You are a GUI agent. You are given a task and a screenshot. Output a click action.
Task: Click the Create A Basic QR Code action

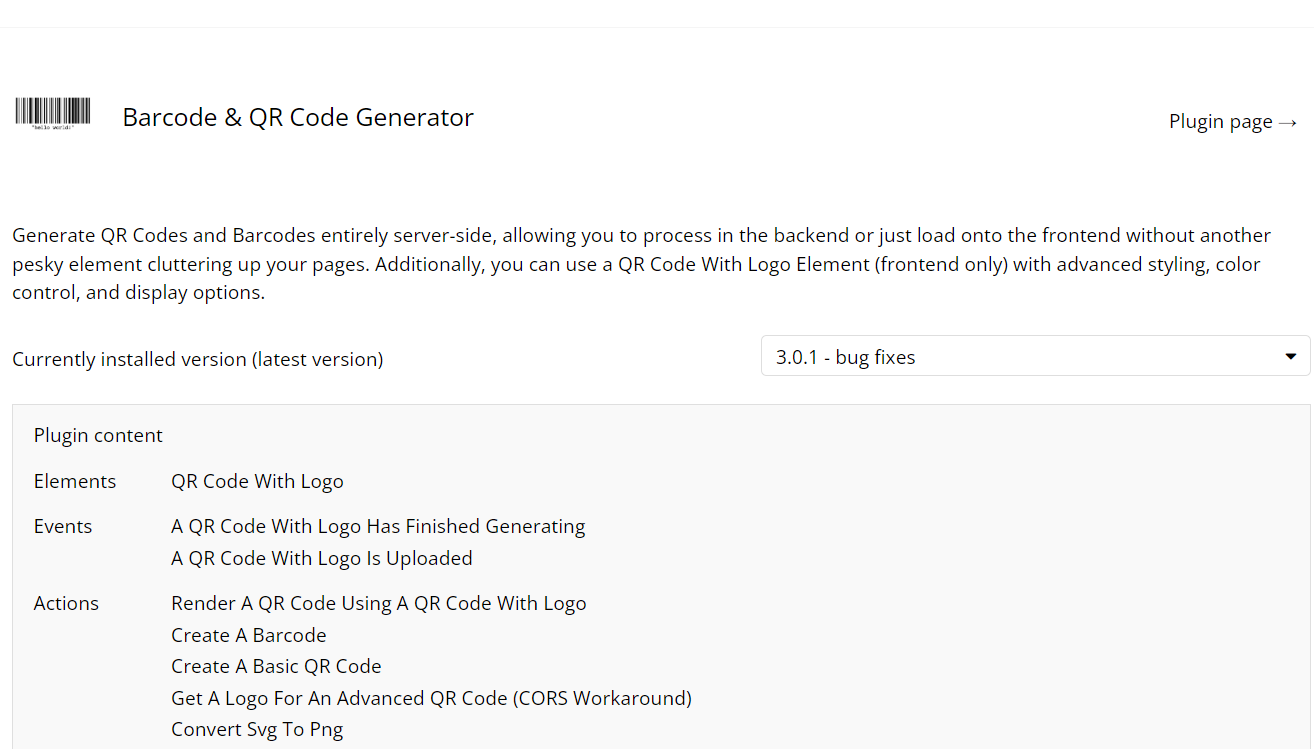(276, 667)
